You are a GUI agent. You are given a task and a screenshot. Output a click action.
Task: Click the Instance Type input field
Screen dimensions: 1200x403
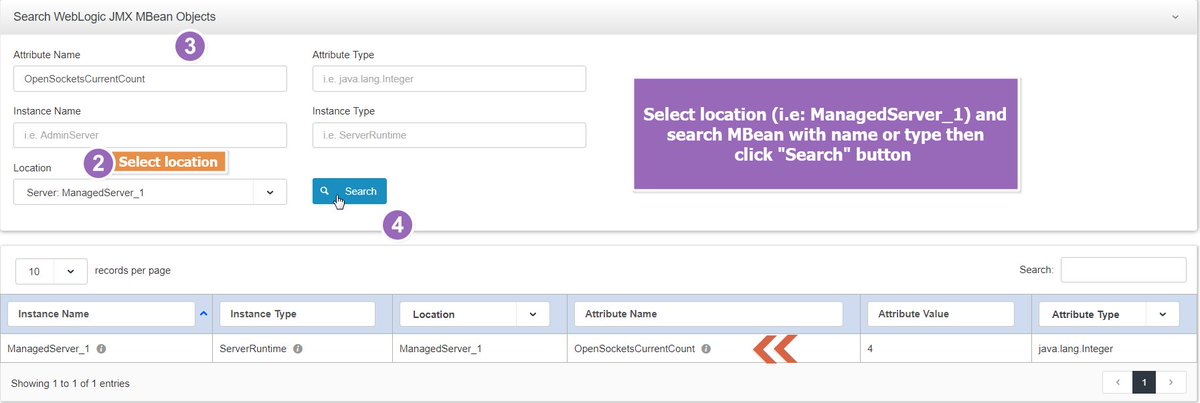coord(449,135)
